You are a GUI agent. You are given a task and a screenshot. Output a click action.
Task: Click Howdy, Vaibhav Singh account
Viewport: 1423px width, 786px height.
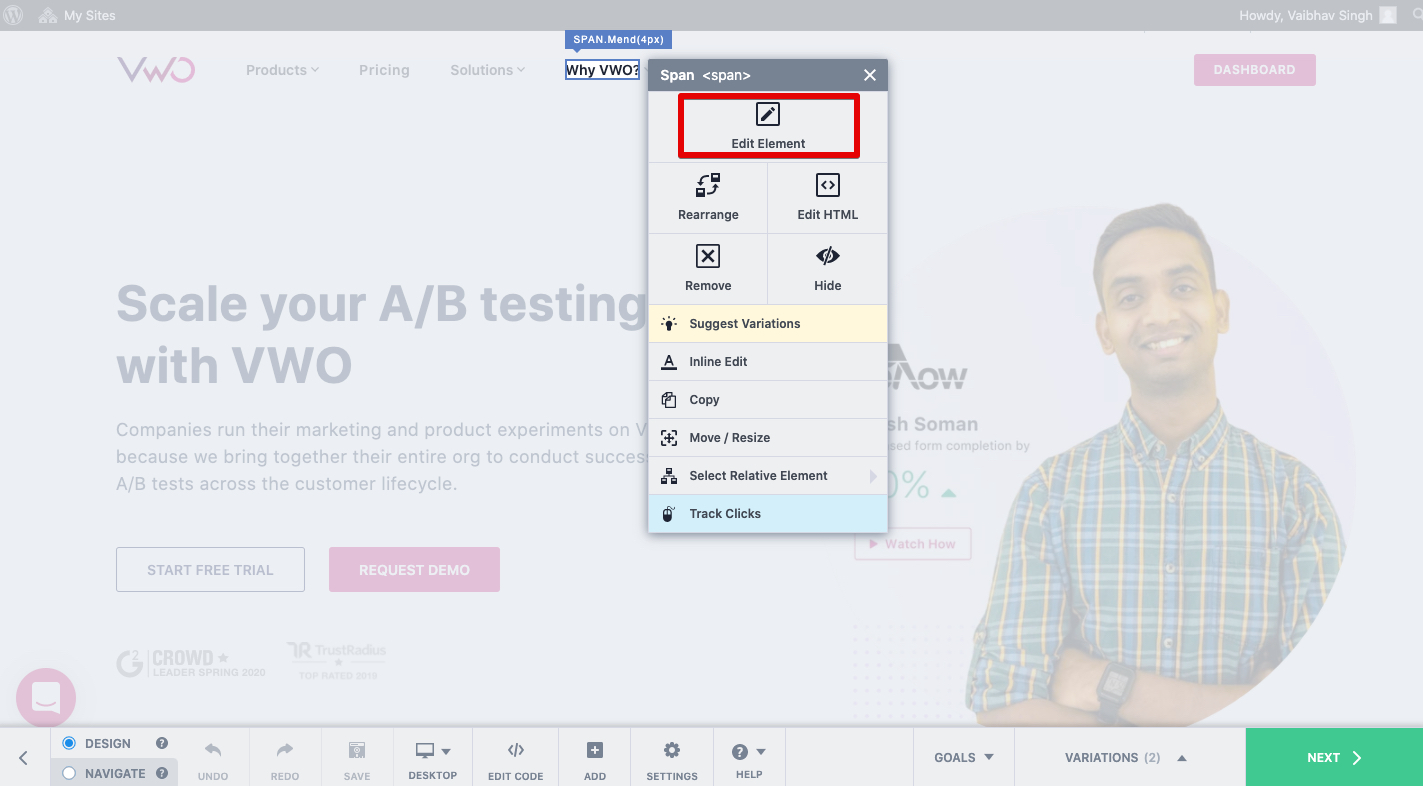1306,15
